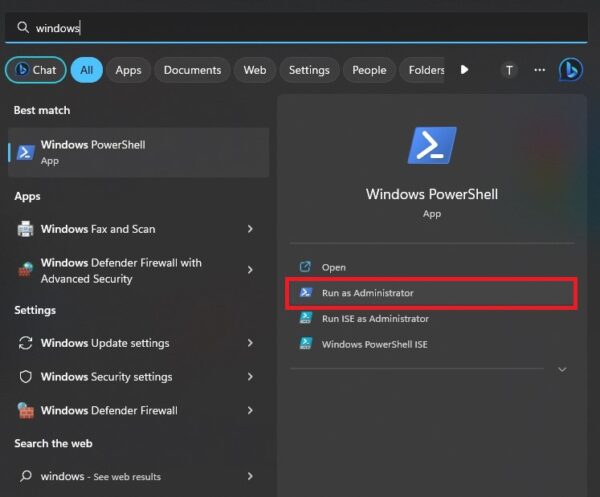The width and height of the screenshot is (600, 497).
Task: Expand Windows Fax and Scan chevron
Action: [250, 229]
